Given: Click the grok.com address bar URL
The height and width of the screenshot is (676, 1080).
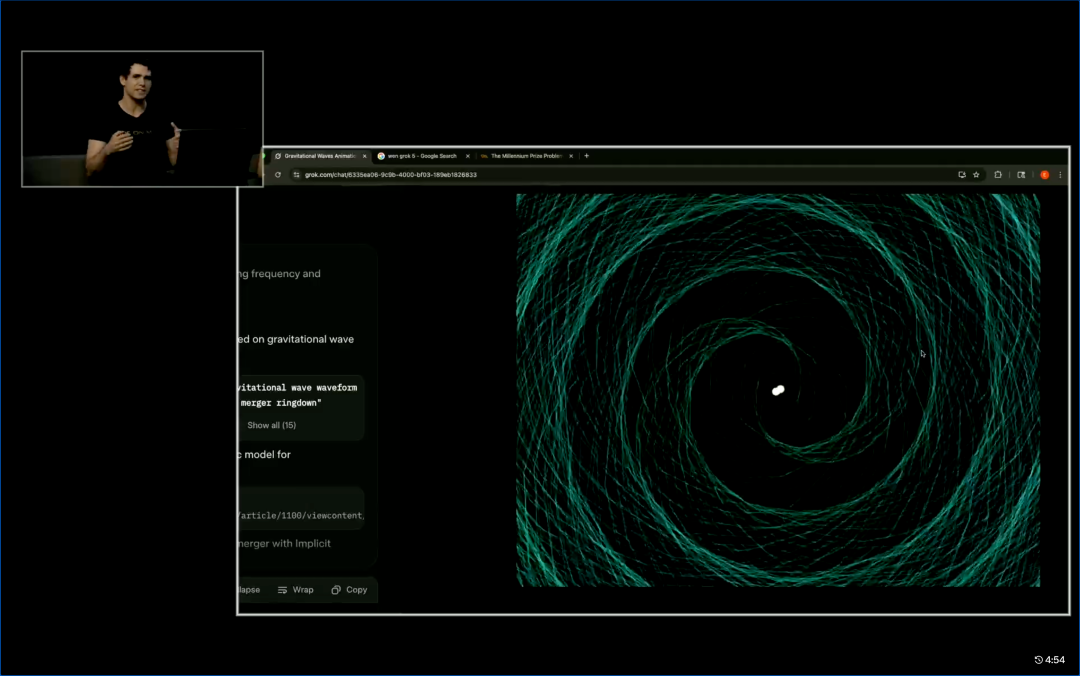Looking at the screenshot, I should (x=390, y=175).
